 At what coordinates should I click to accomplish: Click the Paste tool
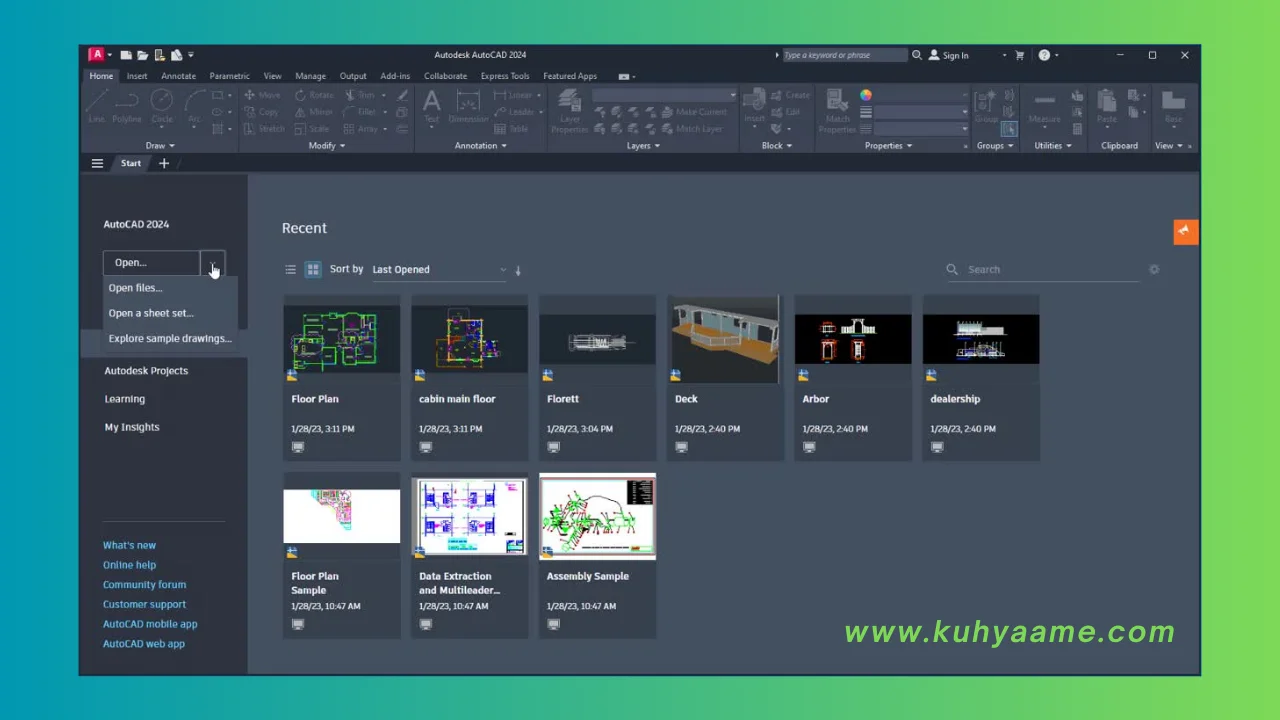(x=1107, y=106)
